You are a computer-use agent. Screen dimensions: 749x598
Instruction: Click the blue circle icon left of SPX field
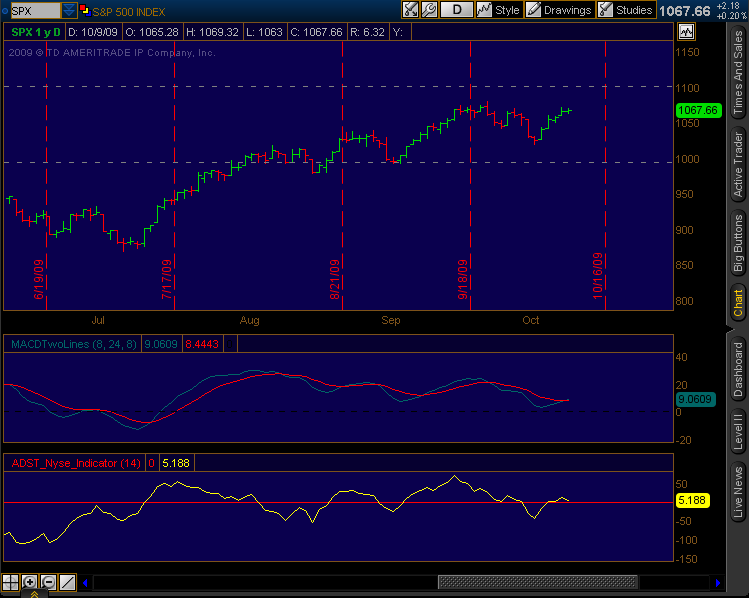coord(5,11)
